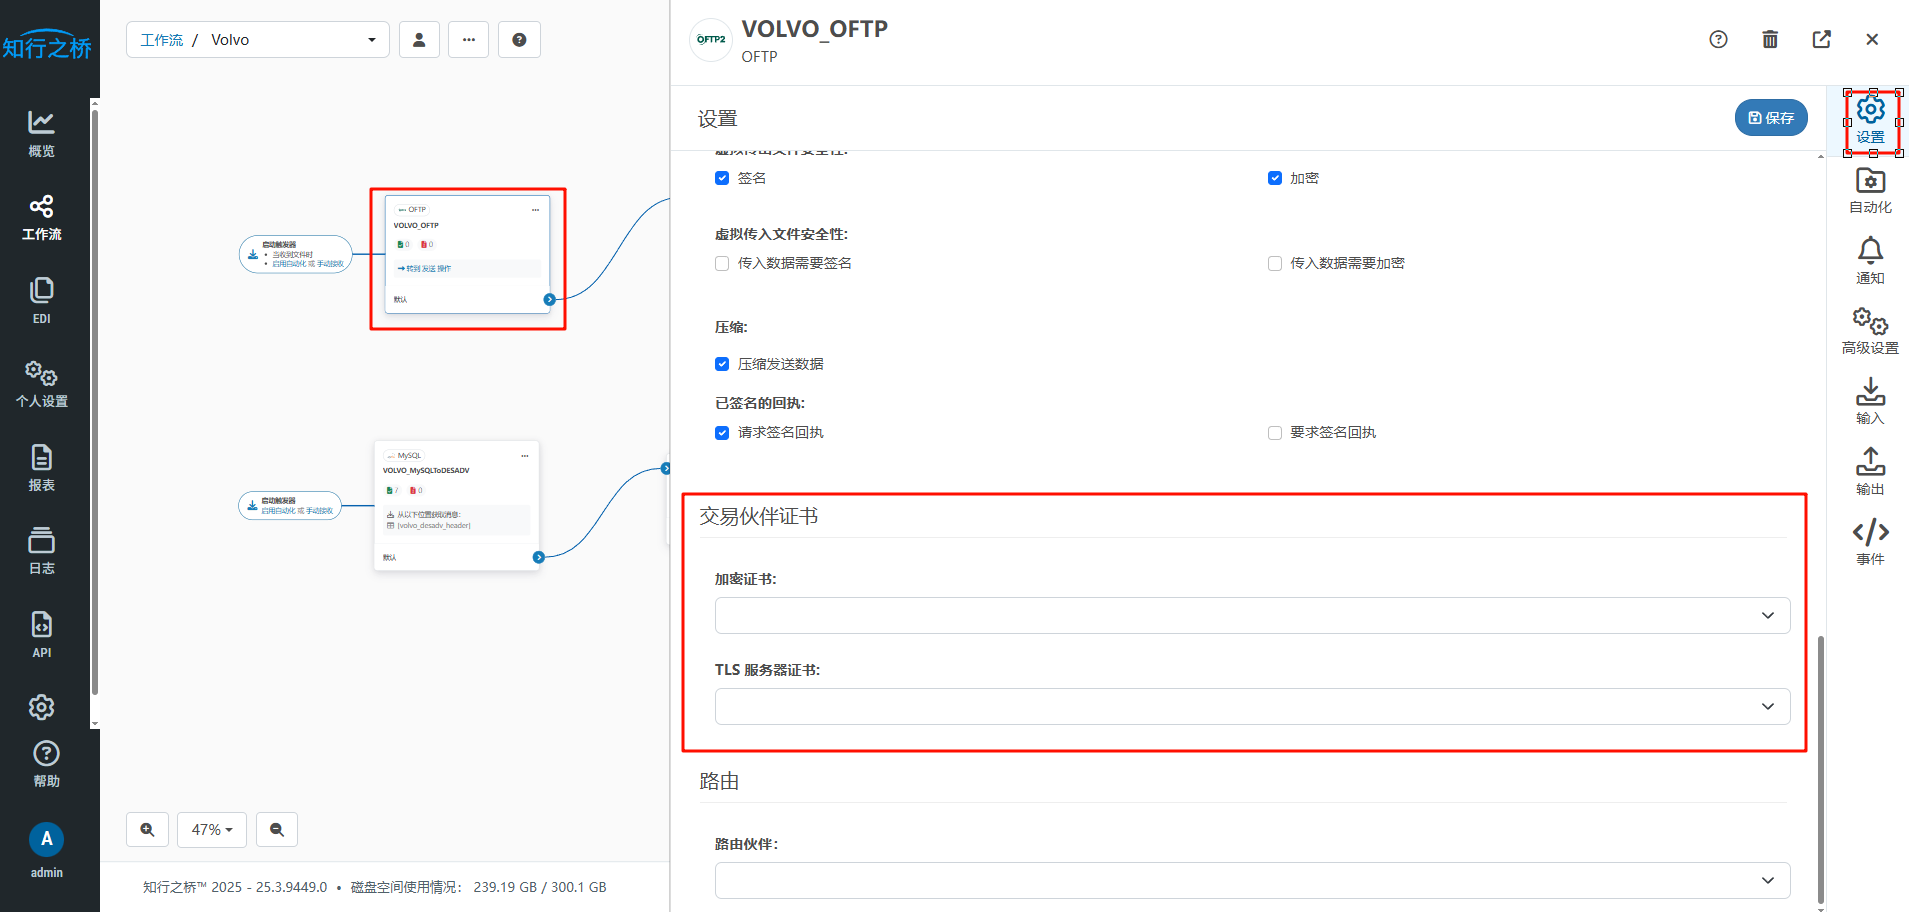Uncheck the 签名 signature checkbox
Screen dimensions: 1909x912
(x=722, y=178)
